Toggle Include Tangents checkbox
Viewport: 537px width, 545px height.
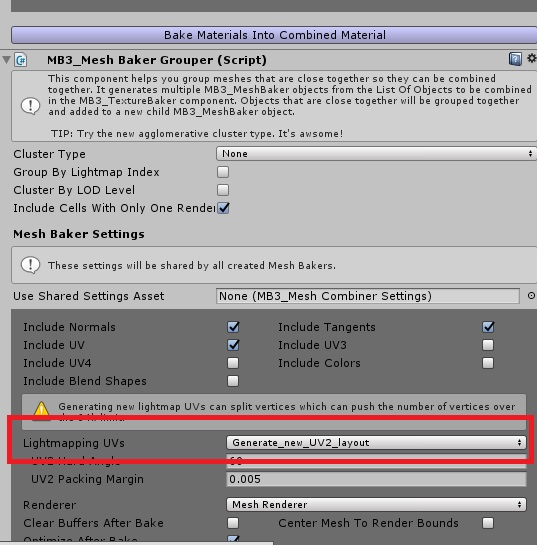[488, 327]
